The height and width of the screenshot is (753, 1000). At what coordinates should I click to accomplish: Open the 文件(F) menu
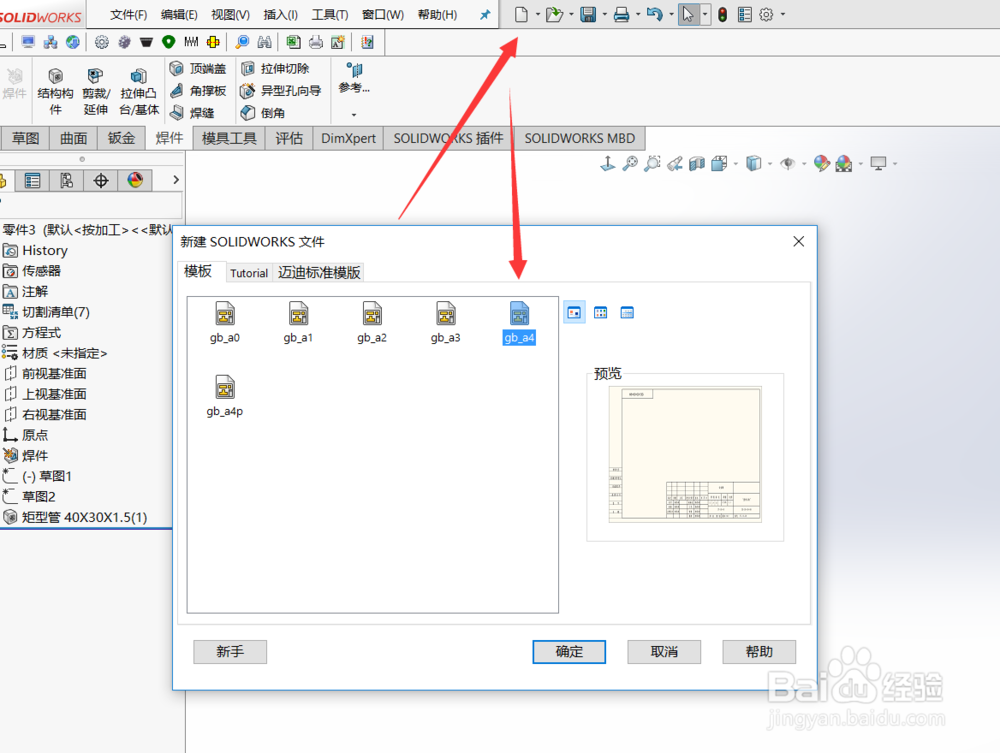point(129,14)
